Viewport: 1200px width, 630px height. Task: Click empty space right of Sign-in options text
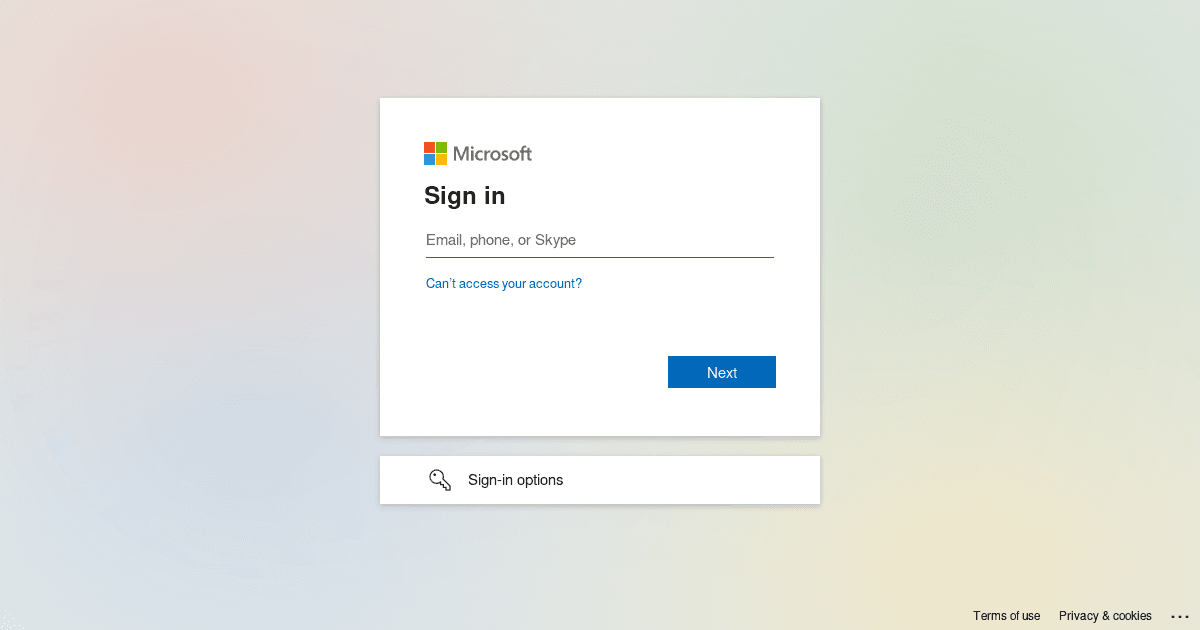point(690,480)
